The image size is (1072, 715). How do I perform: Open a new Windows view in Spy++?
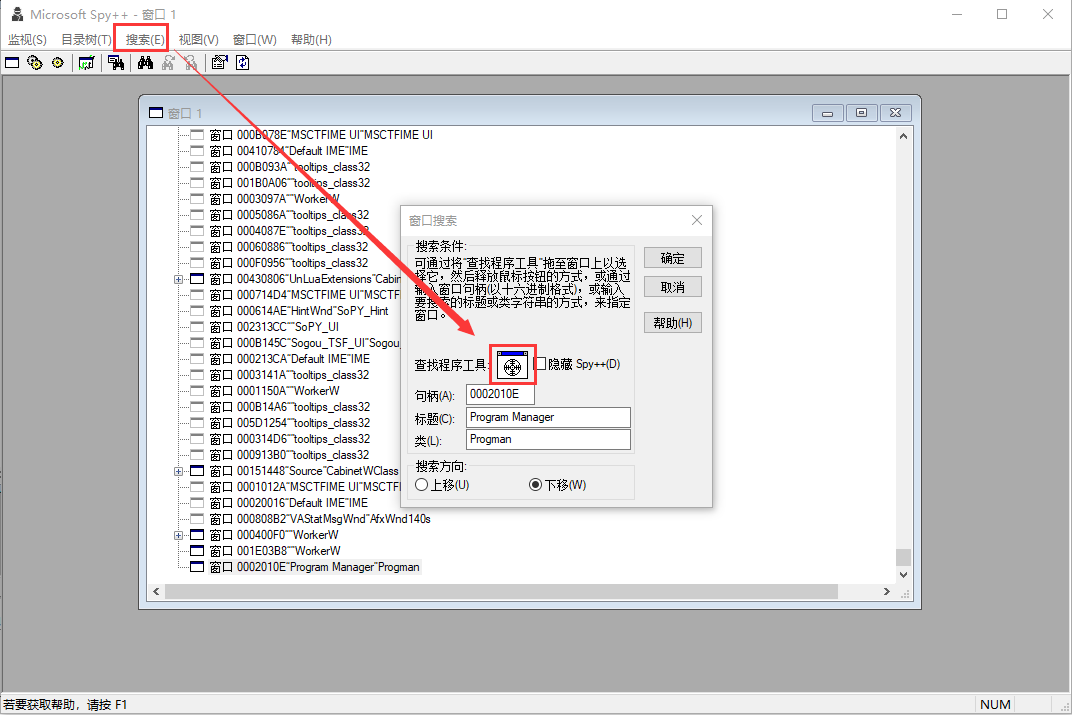tap(12, 62)
